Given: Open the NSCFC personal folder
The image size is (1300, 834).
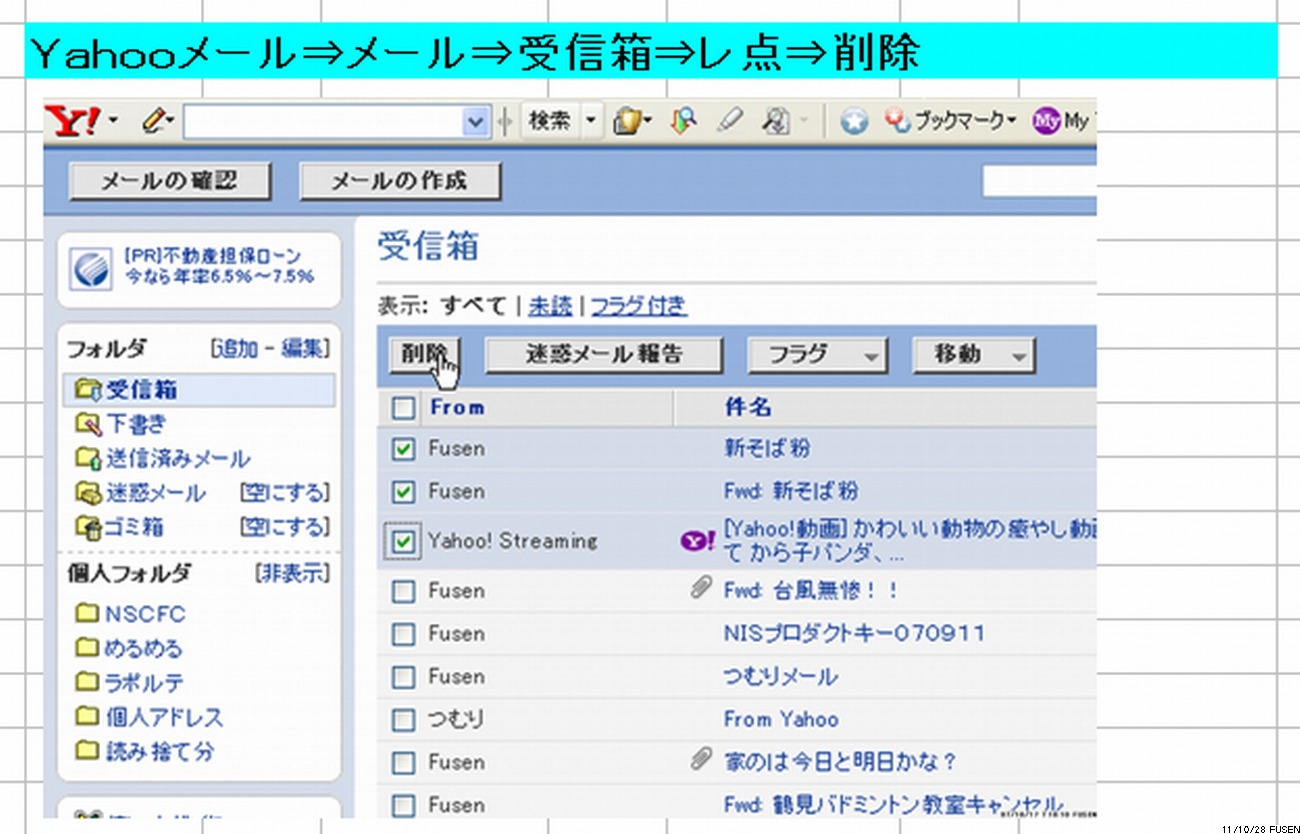Looking at the screenshot, I should [x=145, y=614].
